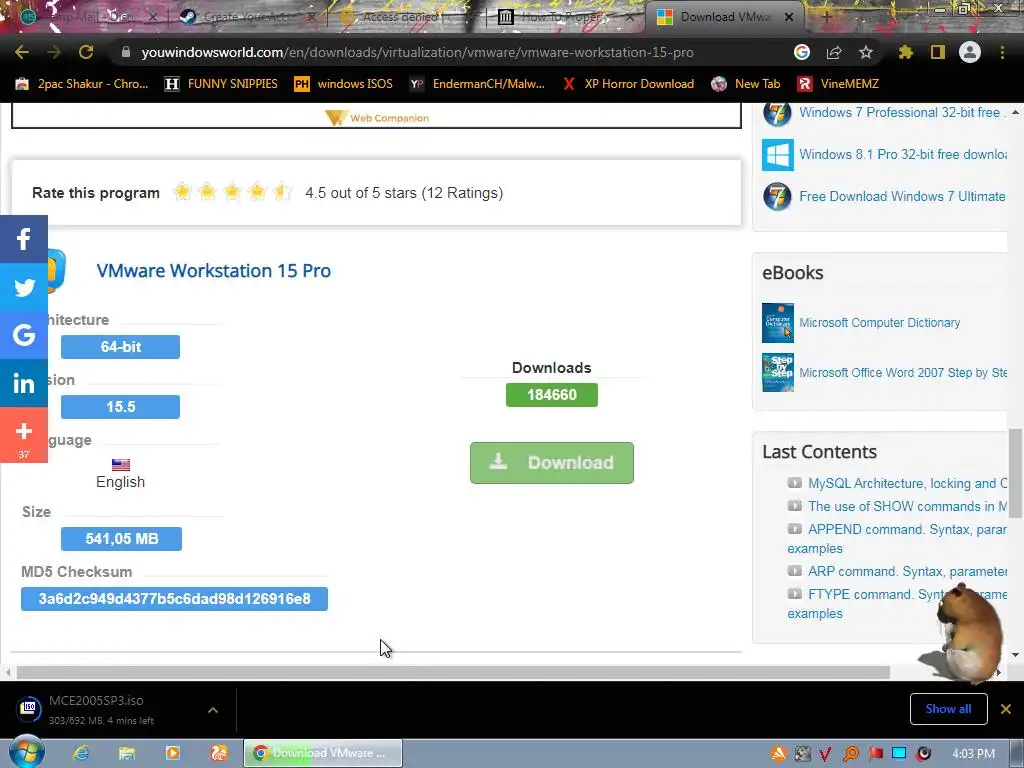The width and height of the screenshot is (1024, 768).
Task: Share on Twitter via sidebar icon
Action: (x=24, y=287)
